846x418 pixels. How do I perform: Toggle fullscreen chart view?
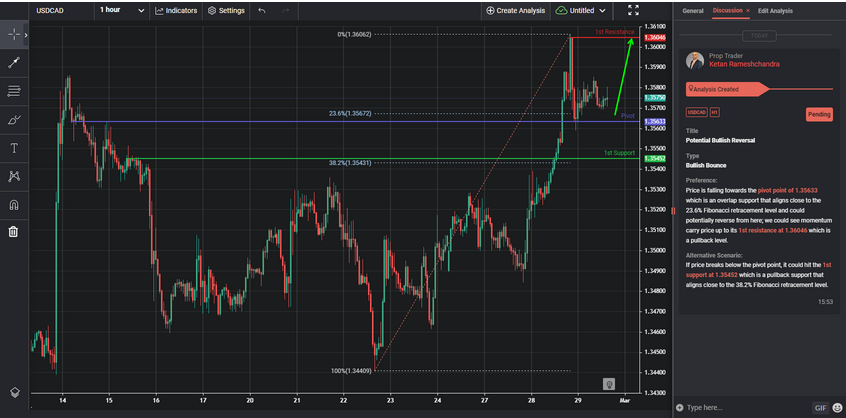point(633,10)
